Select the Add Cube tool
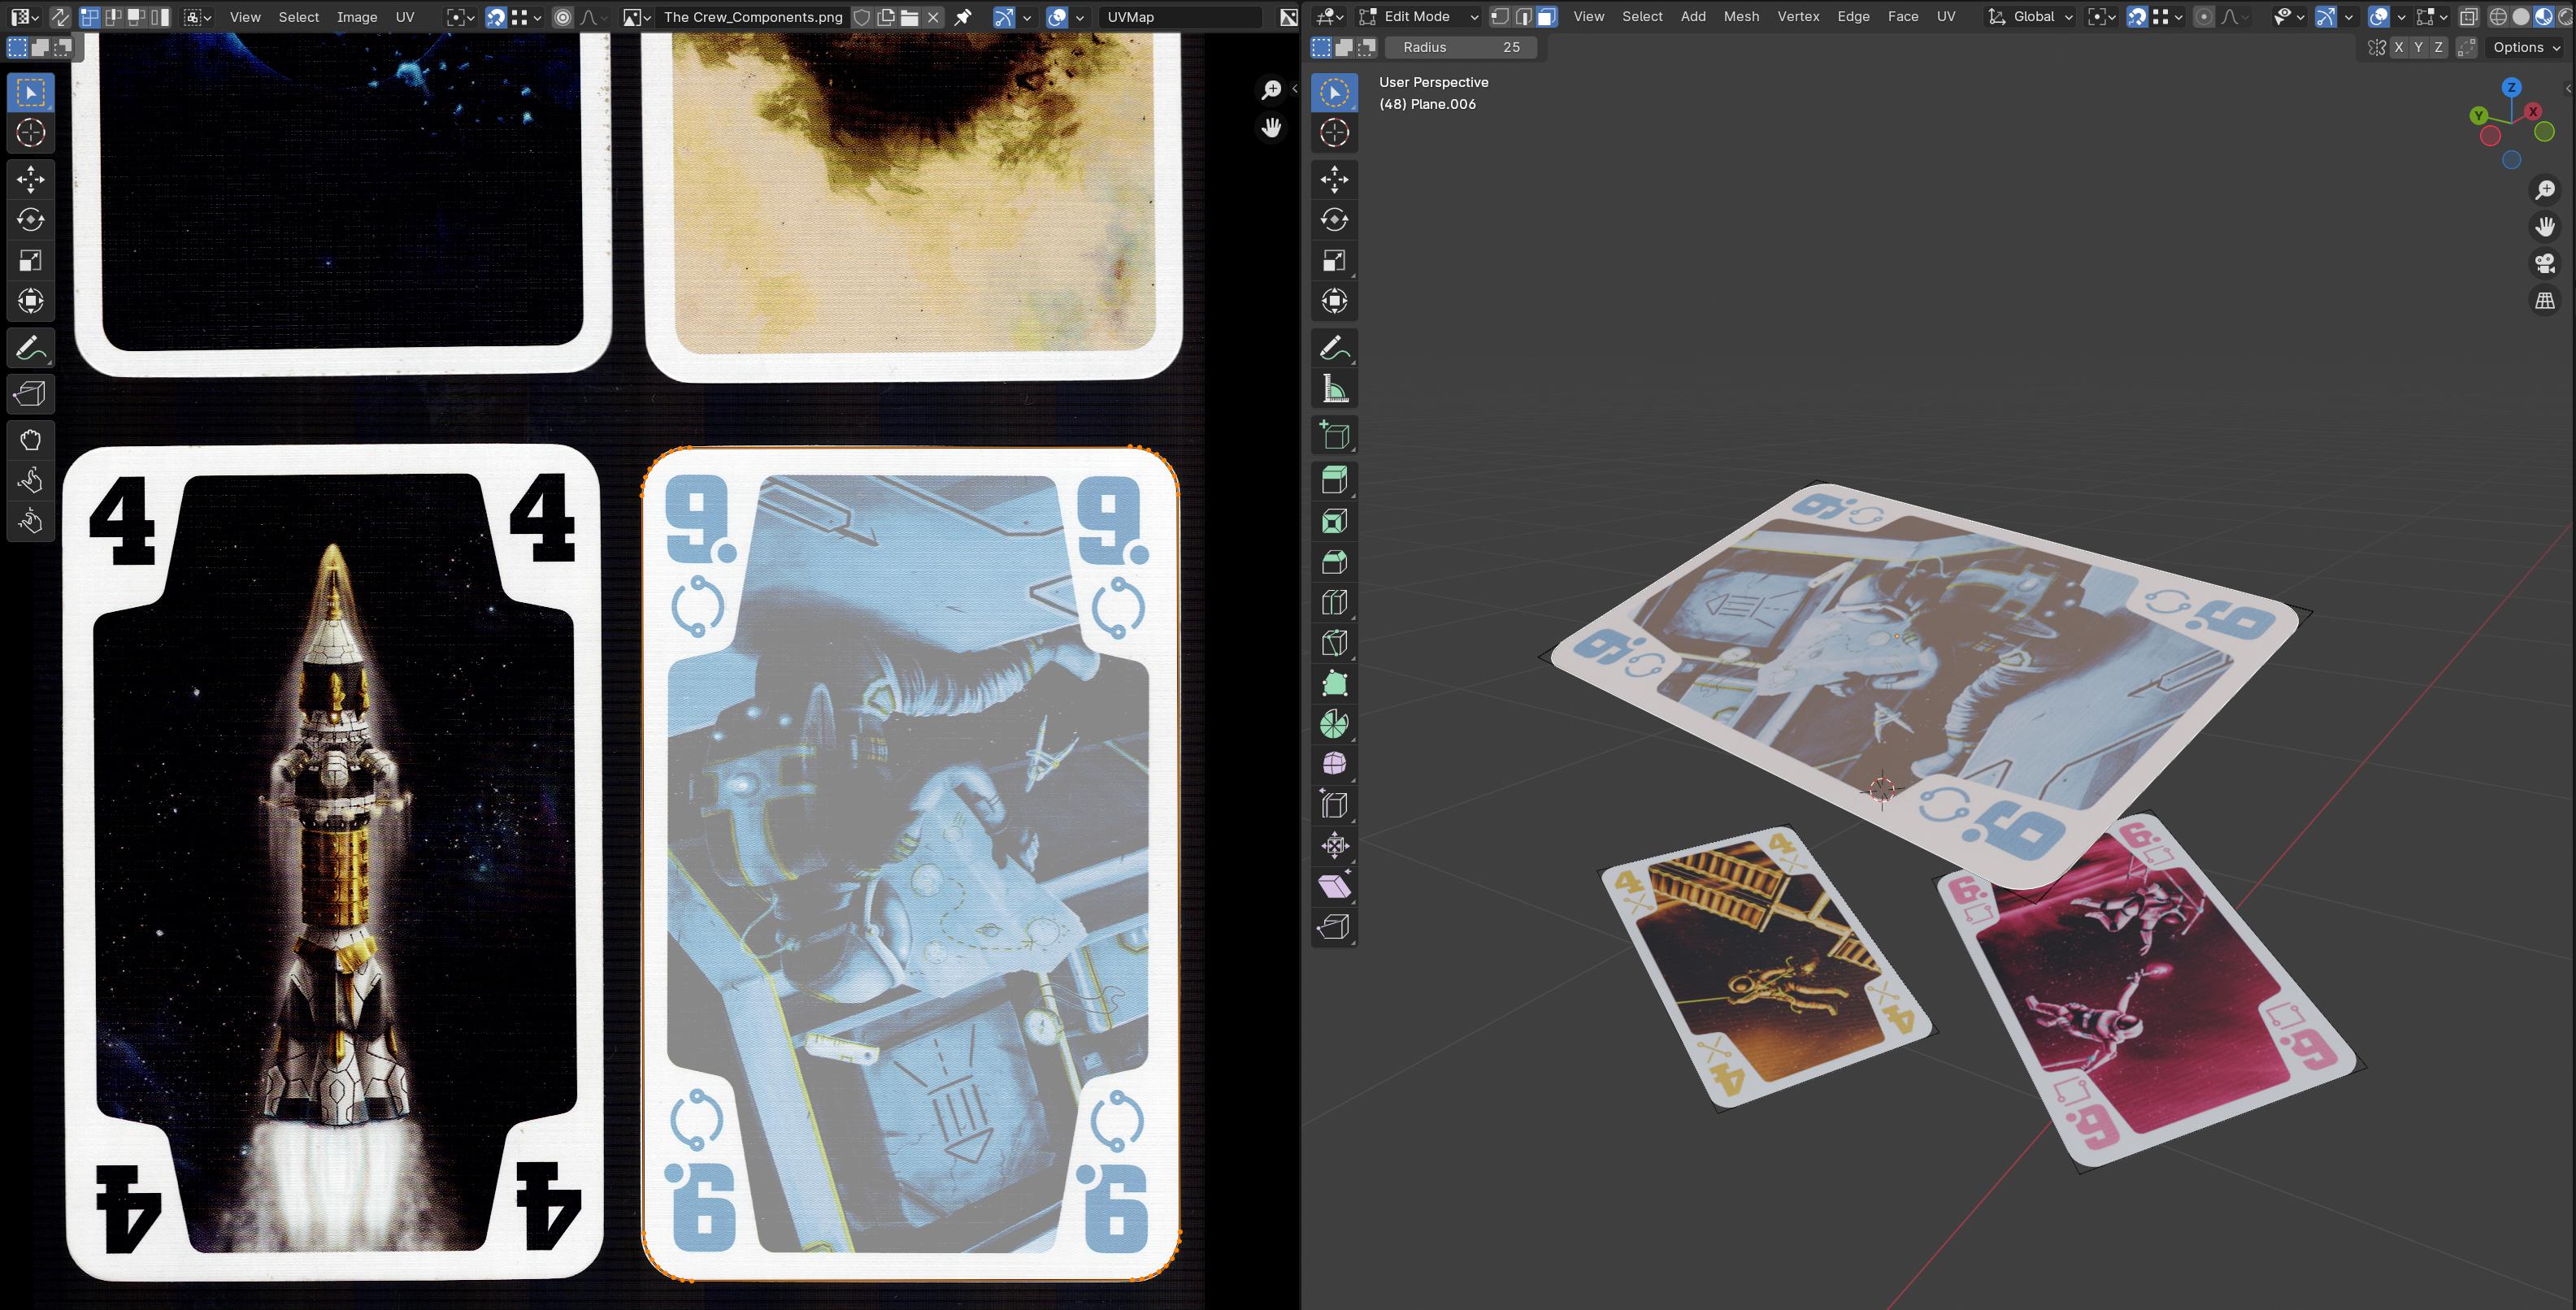 tap(1334, 435)
